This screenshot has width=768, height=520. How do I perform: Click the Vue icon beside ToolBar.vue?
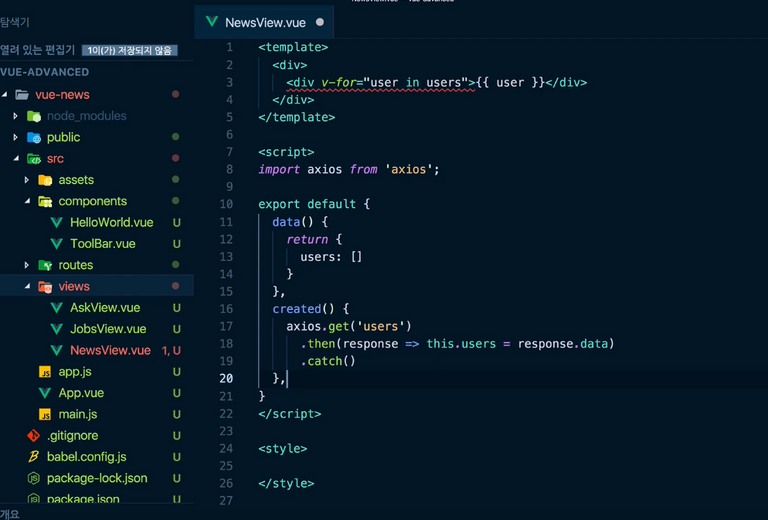click(x=57, y=244)
